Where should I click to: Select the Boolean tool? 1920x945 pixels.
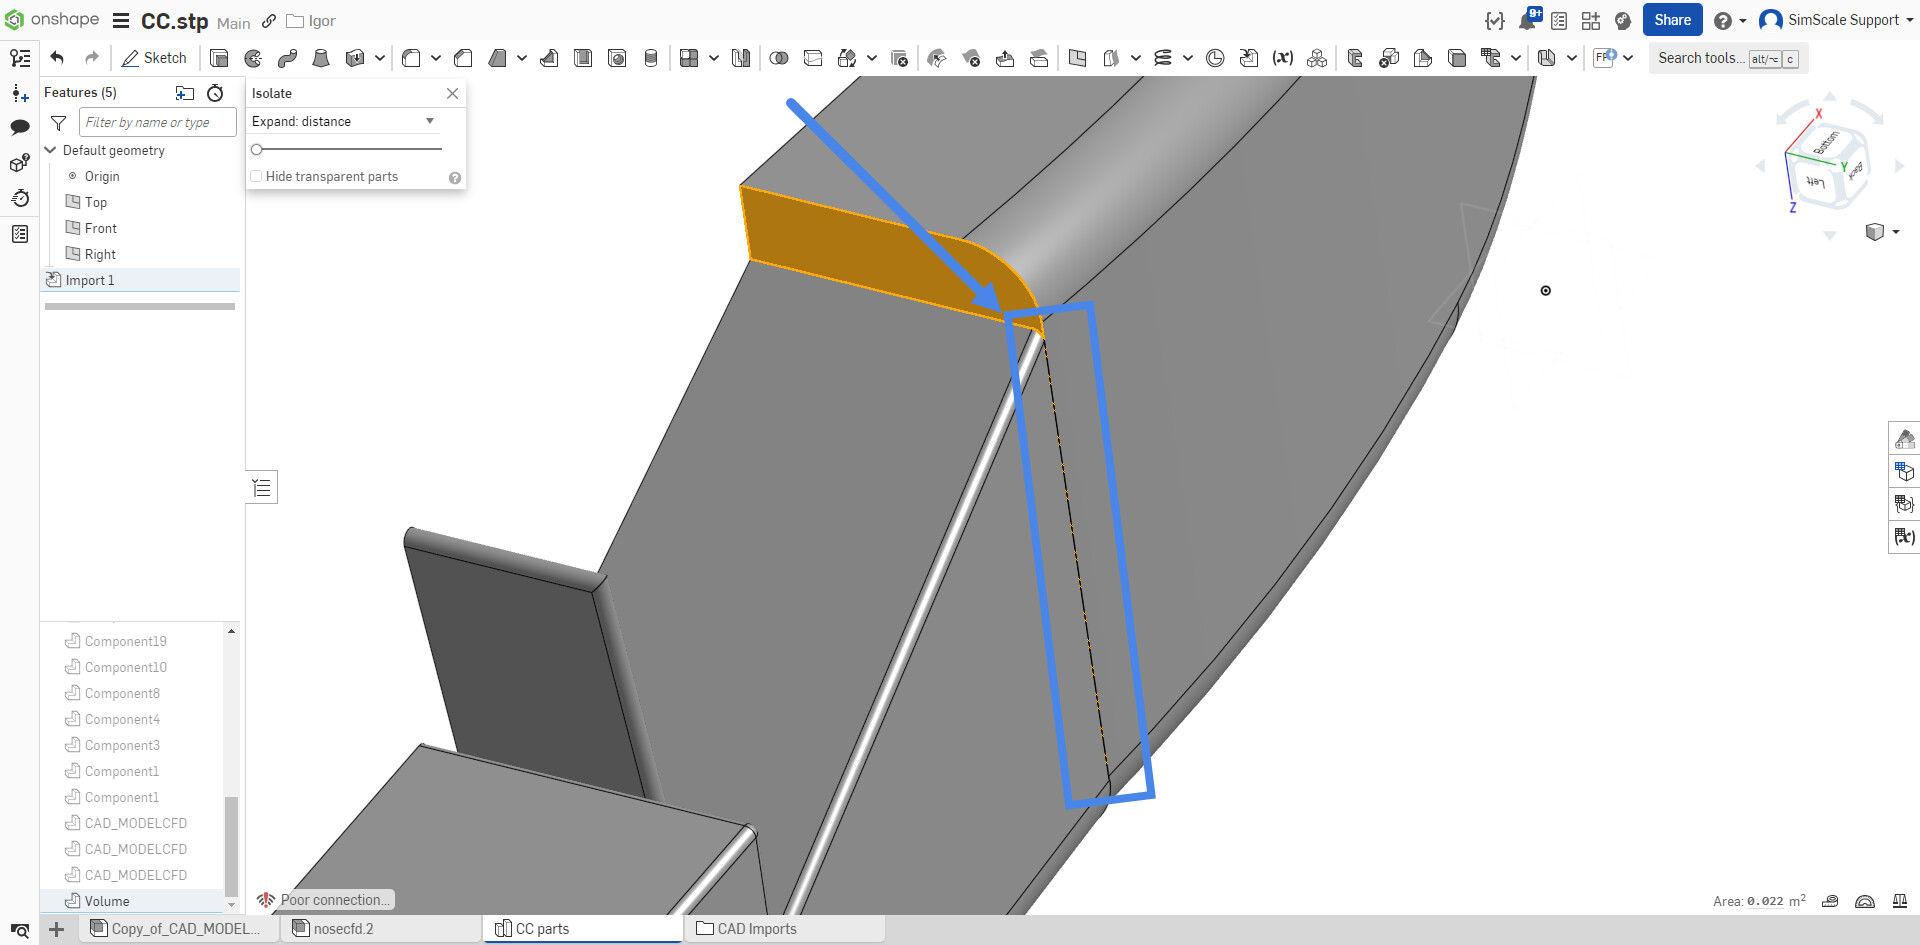click(779, 58)
